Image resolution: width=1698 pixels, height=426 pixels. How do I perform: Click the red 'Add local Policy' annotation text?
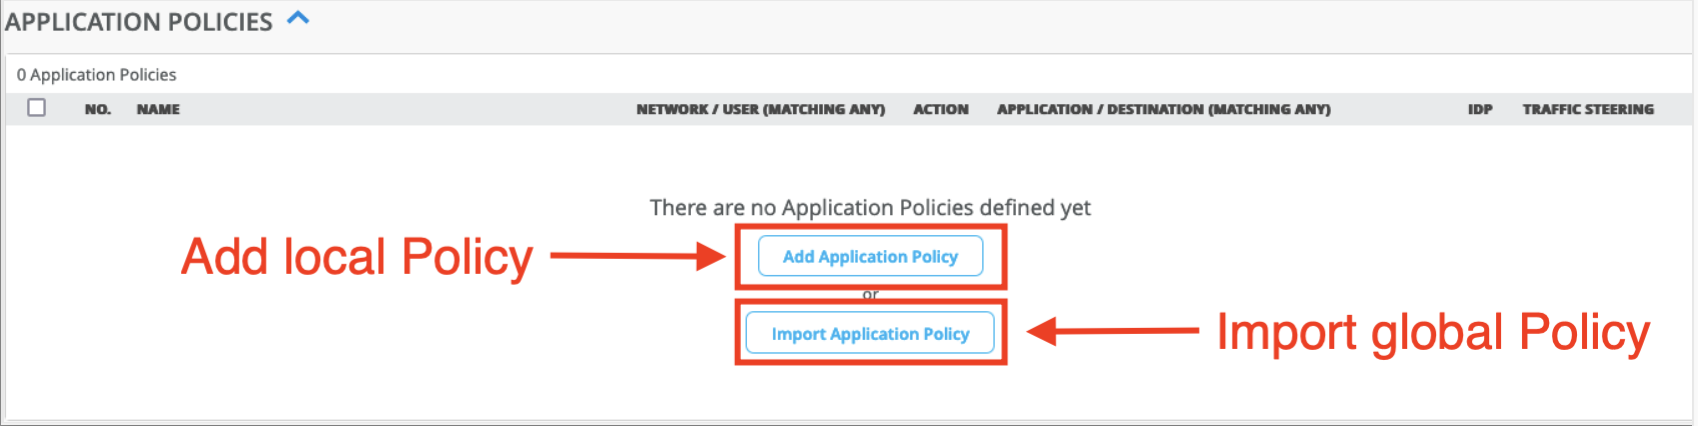click(x=357, y=257)
